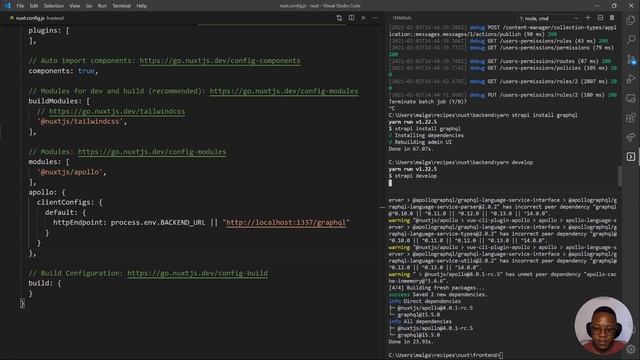Screen dimensions: 640x360
Task: Open the Explorer view in the activity bar
Action: (x=631, y=20)
